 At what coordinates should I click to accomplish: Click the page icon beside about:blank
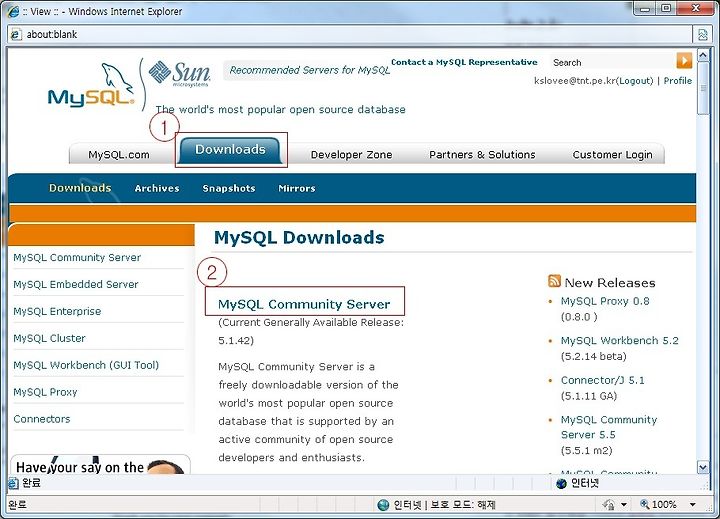click(16, 34)
